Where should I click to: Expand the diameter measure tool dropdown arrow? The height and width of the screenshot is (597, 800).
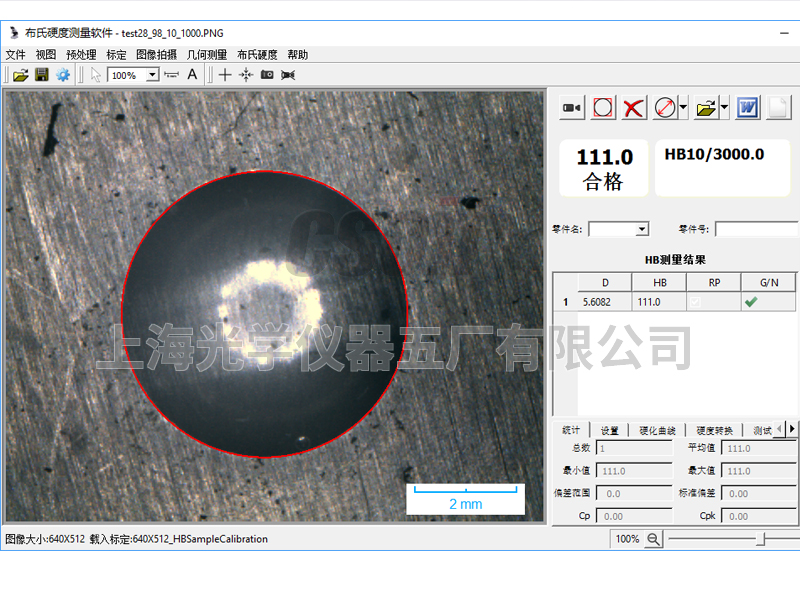point(683,108)
